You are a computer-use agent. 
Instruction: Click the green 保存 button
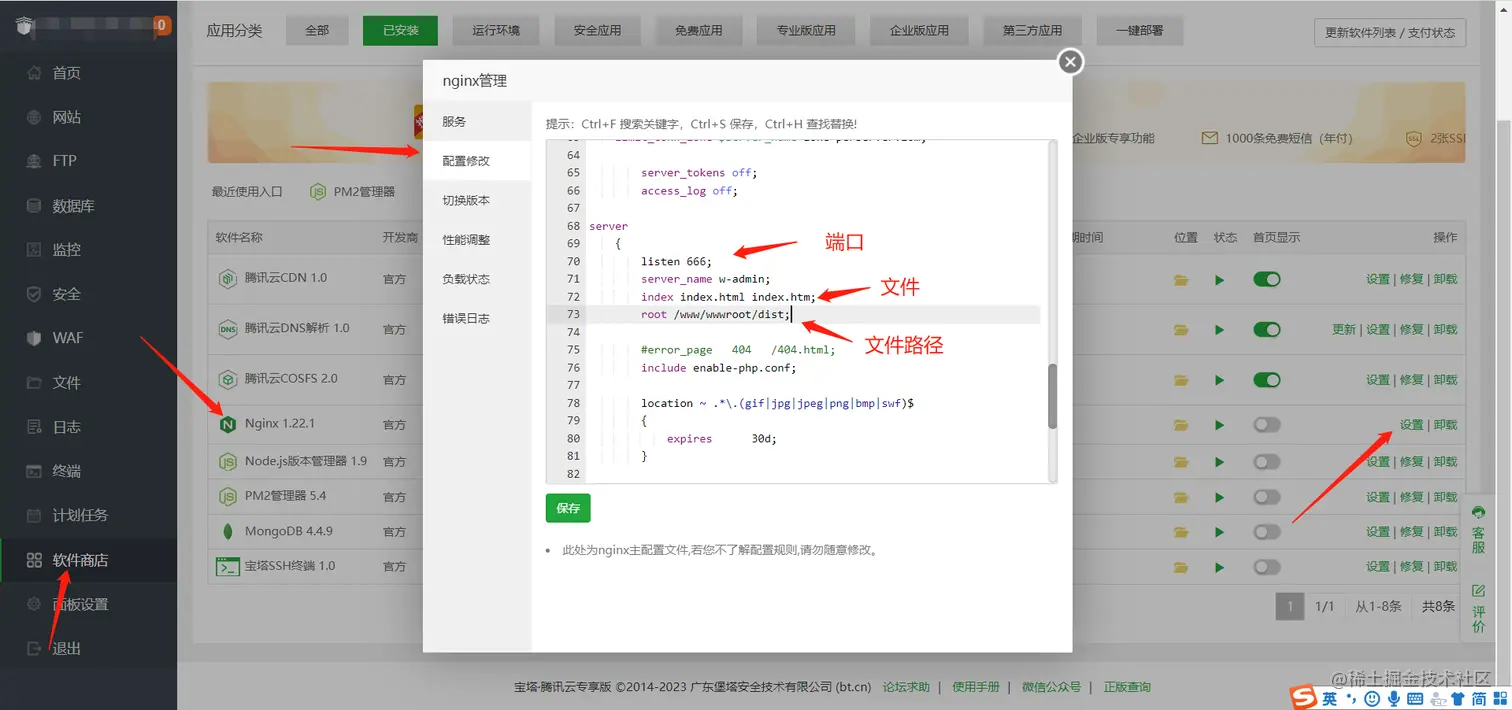(x=568, y=508)
